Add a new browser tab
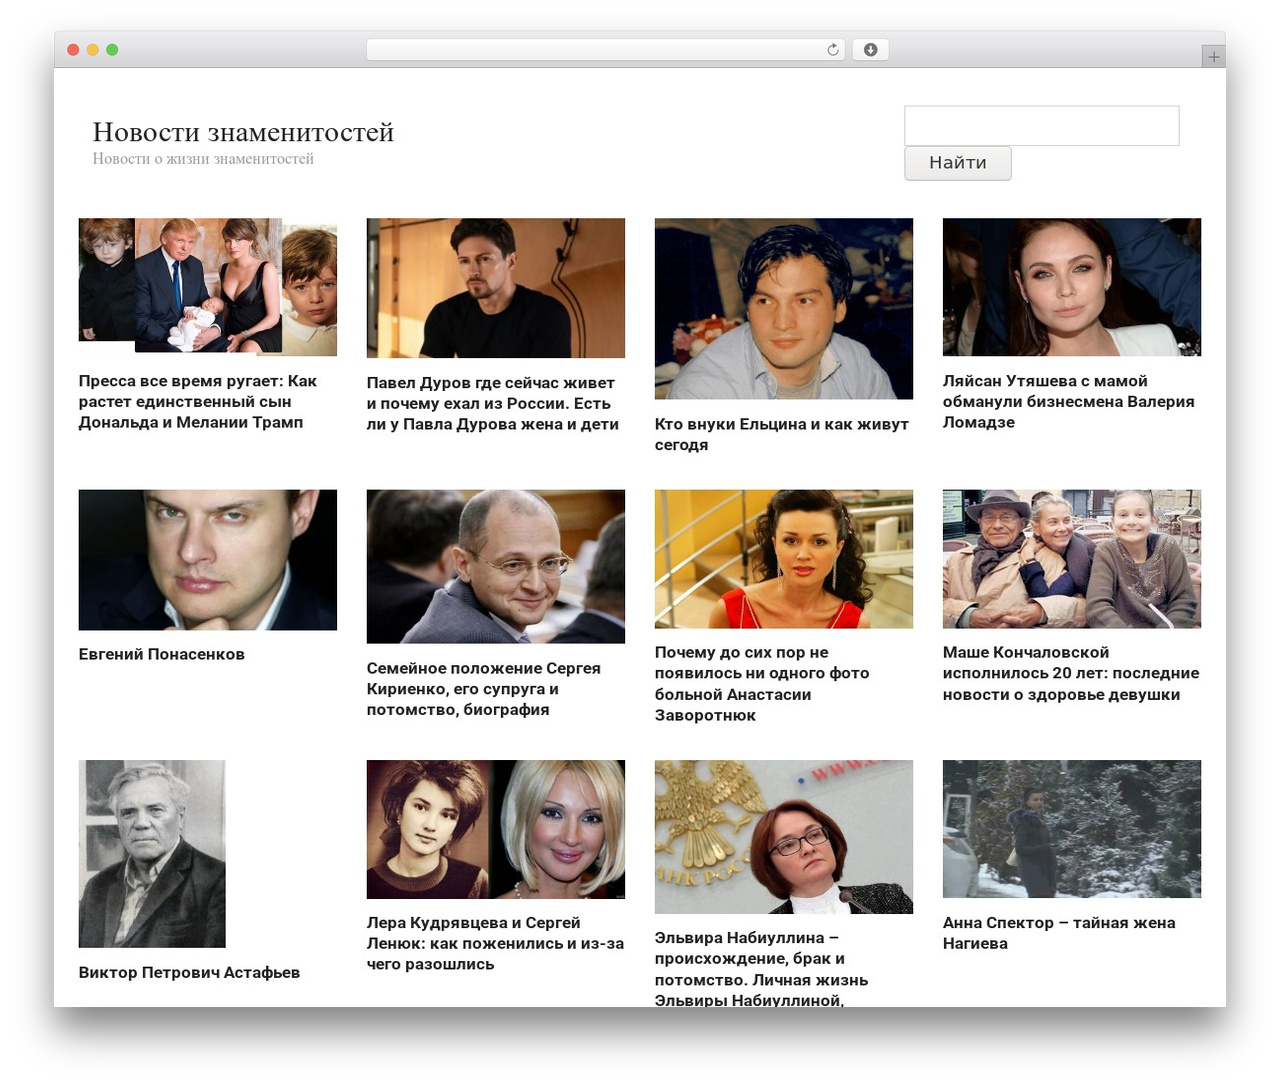The image size is (1280, 1084). coord(1213,57)
